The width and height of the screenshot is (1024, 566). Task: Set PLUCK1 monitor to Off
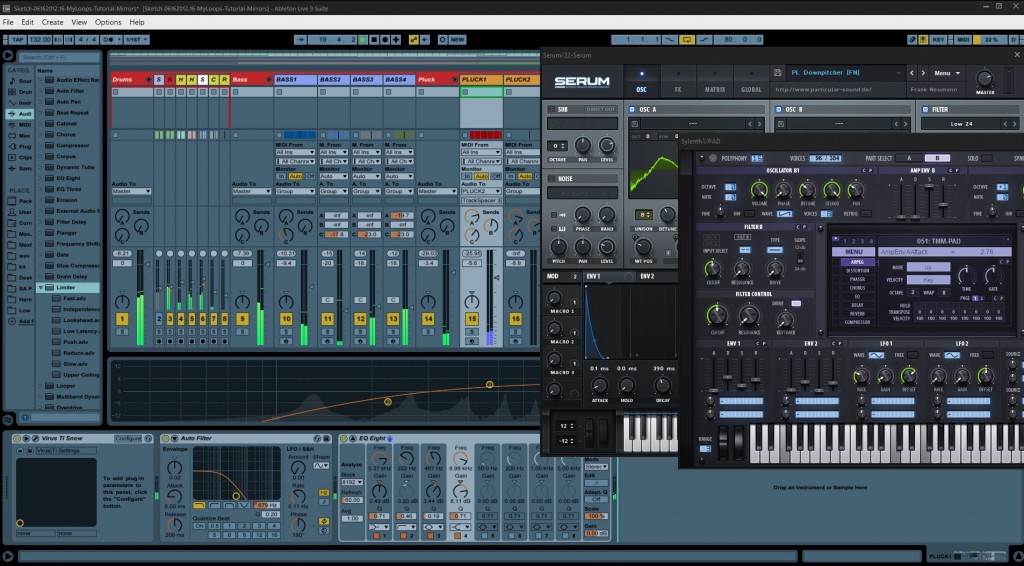point(495,176)
